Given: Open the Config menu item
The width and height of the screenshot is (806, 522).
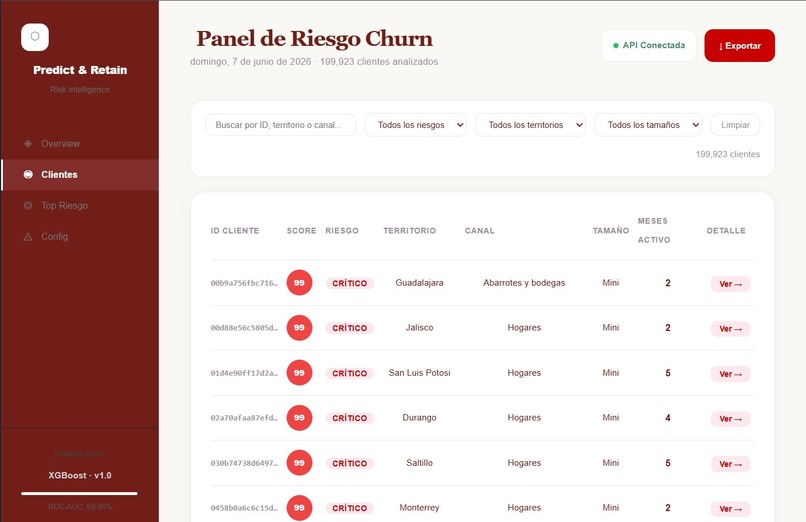Looking at the screenshot, I should 80,236.
